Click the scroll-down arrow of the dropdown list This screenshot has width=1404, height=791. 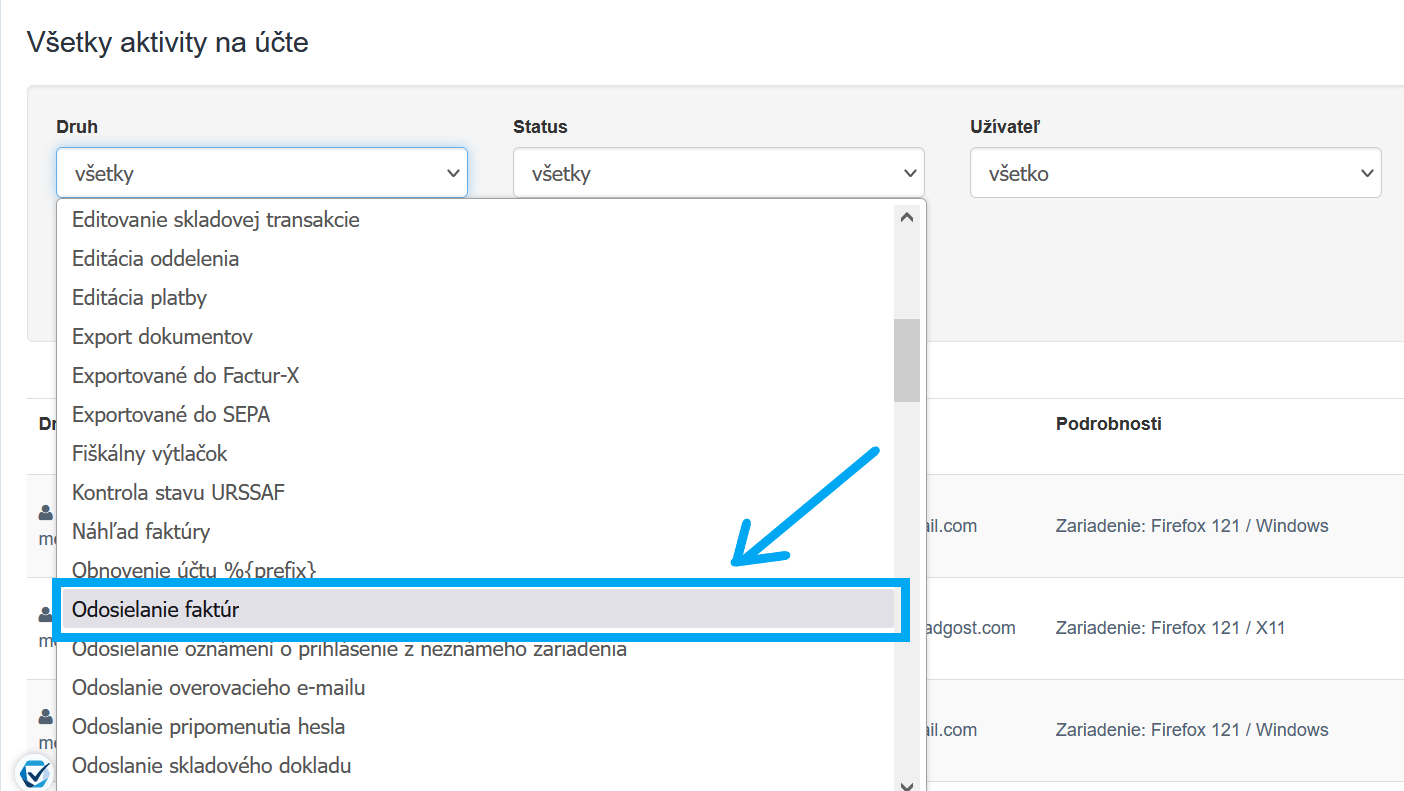(x=907, y=785)
